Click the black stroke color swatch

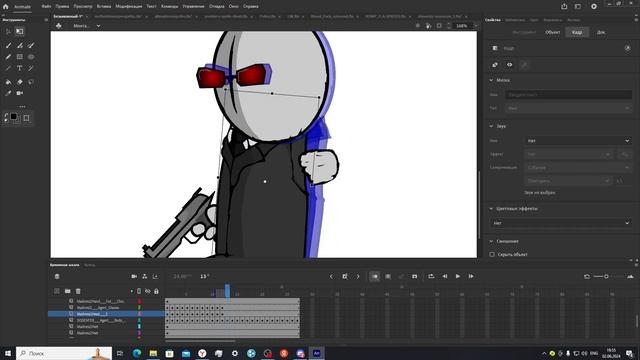[14, 117]
